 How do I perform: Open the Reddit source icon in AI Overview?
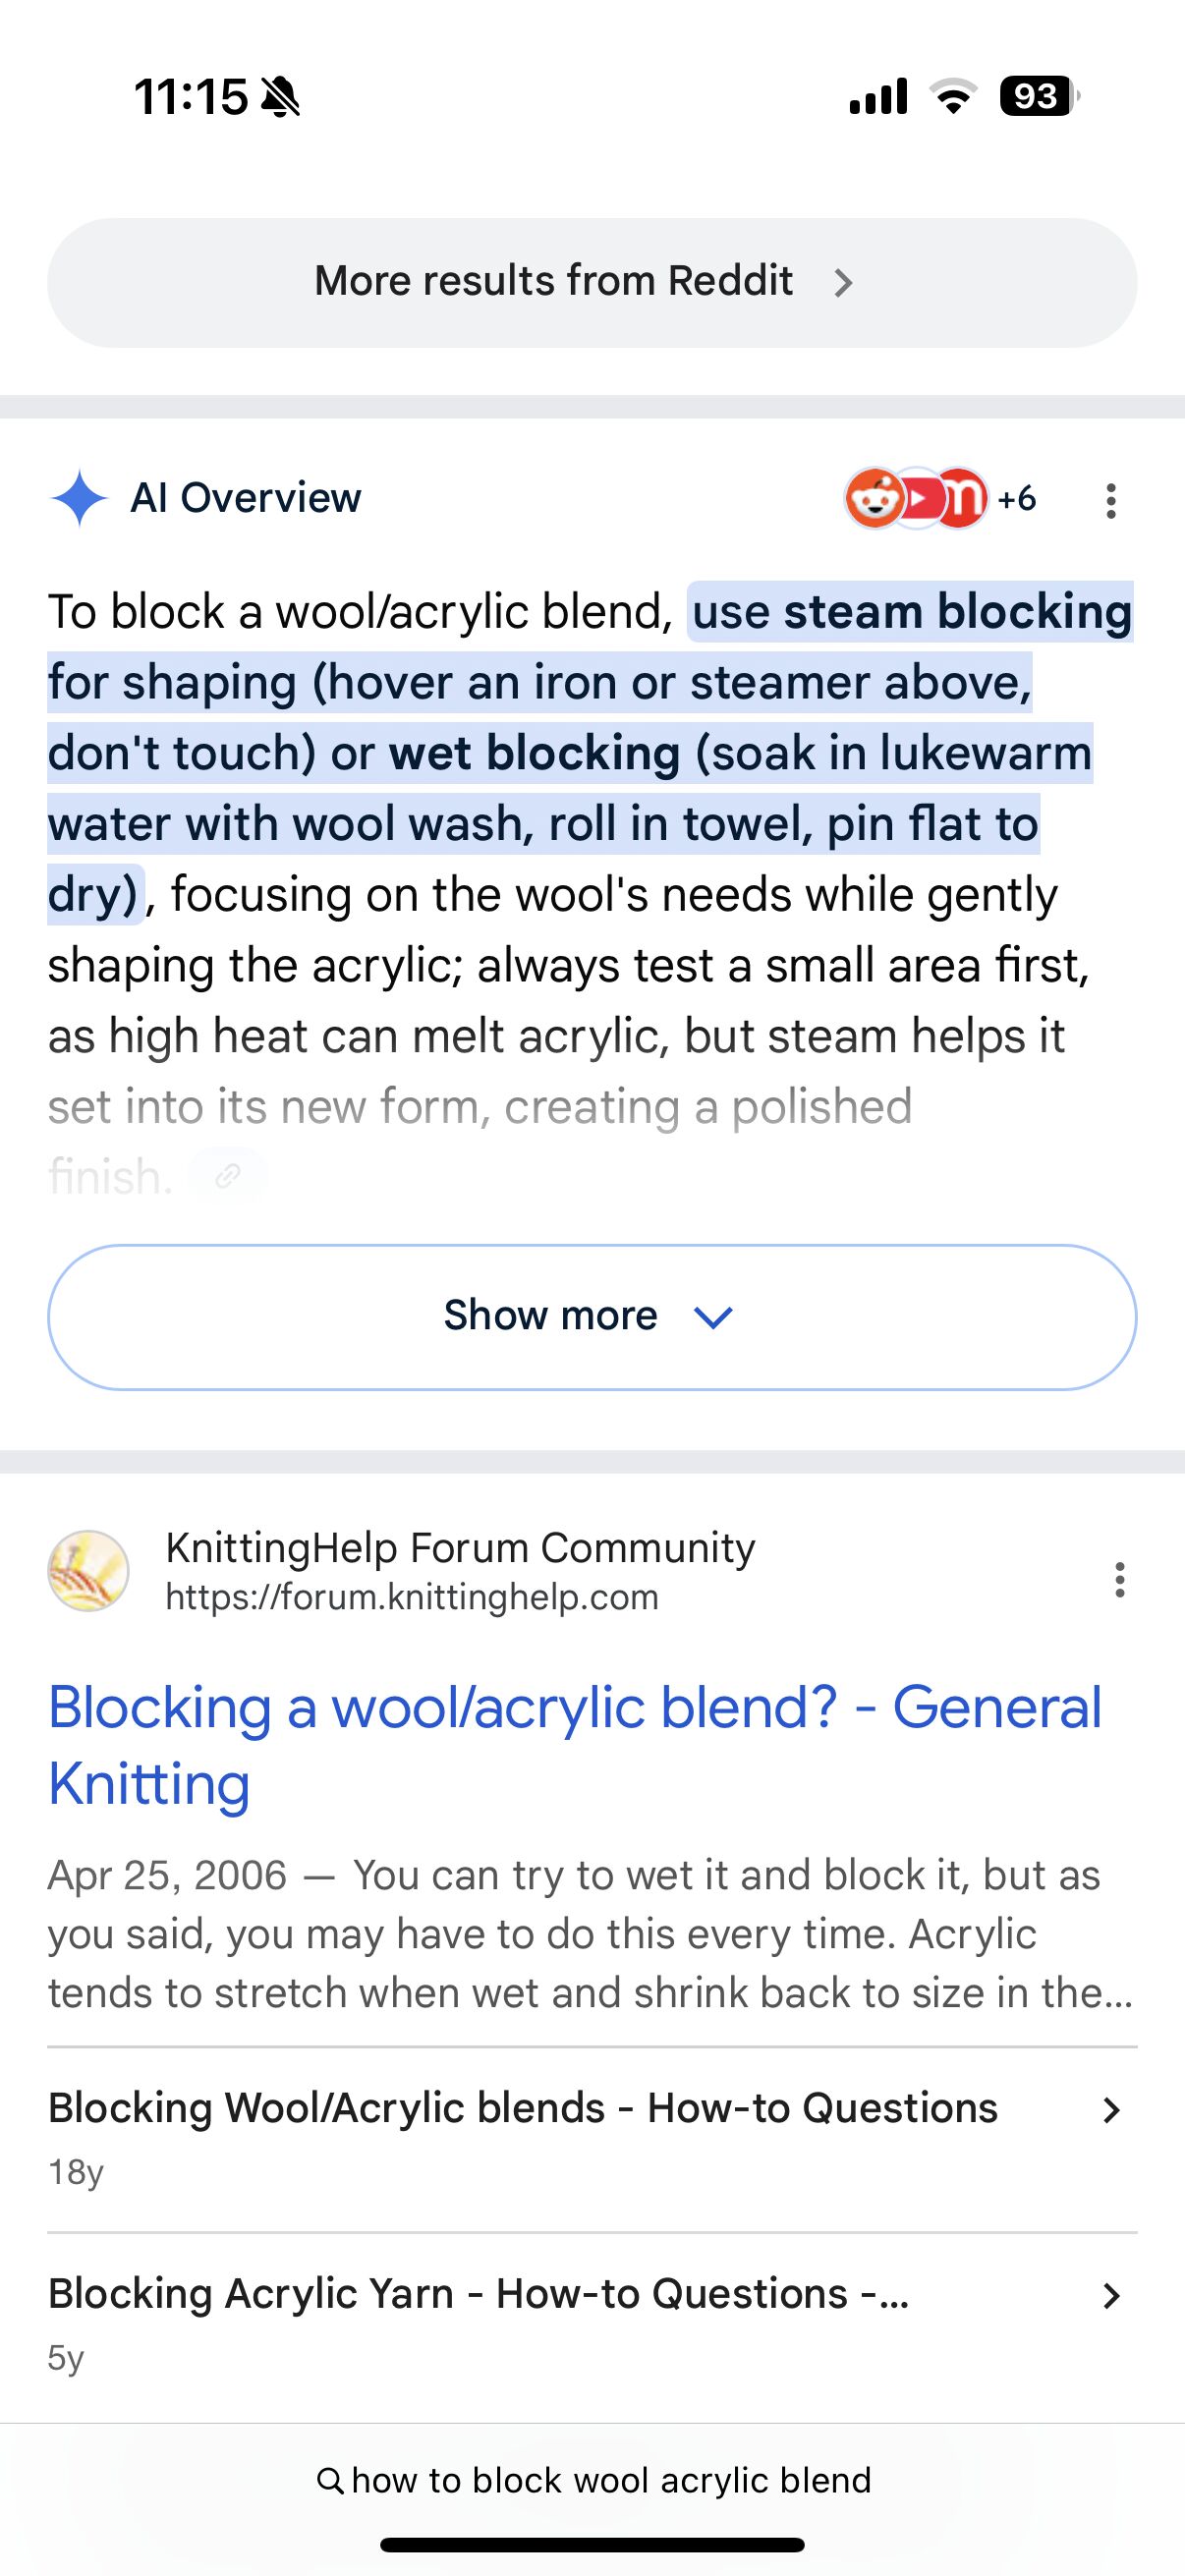click(874, 497)
